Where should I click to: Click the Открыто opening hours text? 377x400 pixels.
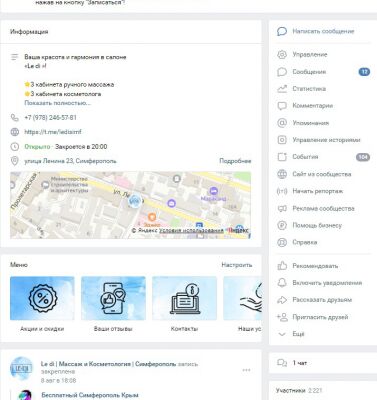(37, 146)
